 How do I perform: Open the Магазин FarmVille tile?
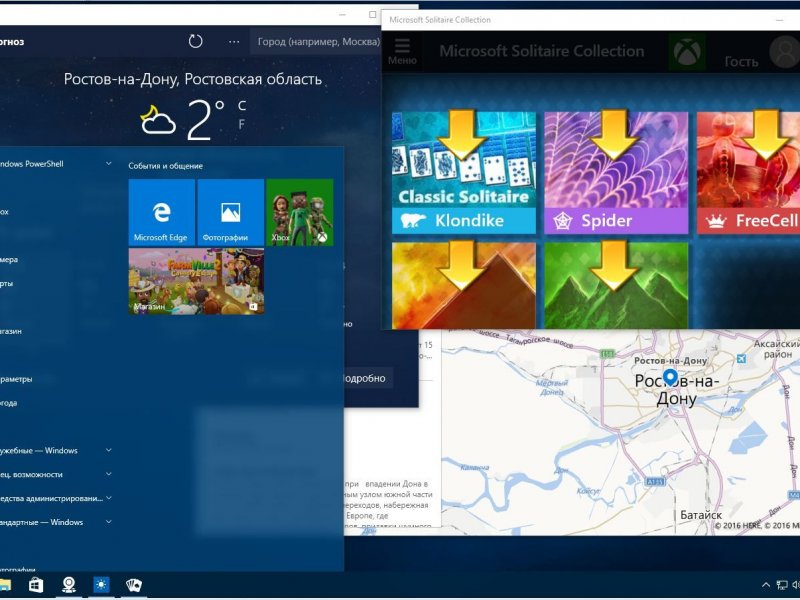196,281
